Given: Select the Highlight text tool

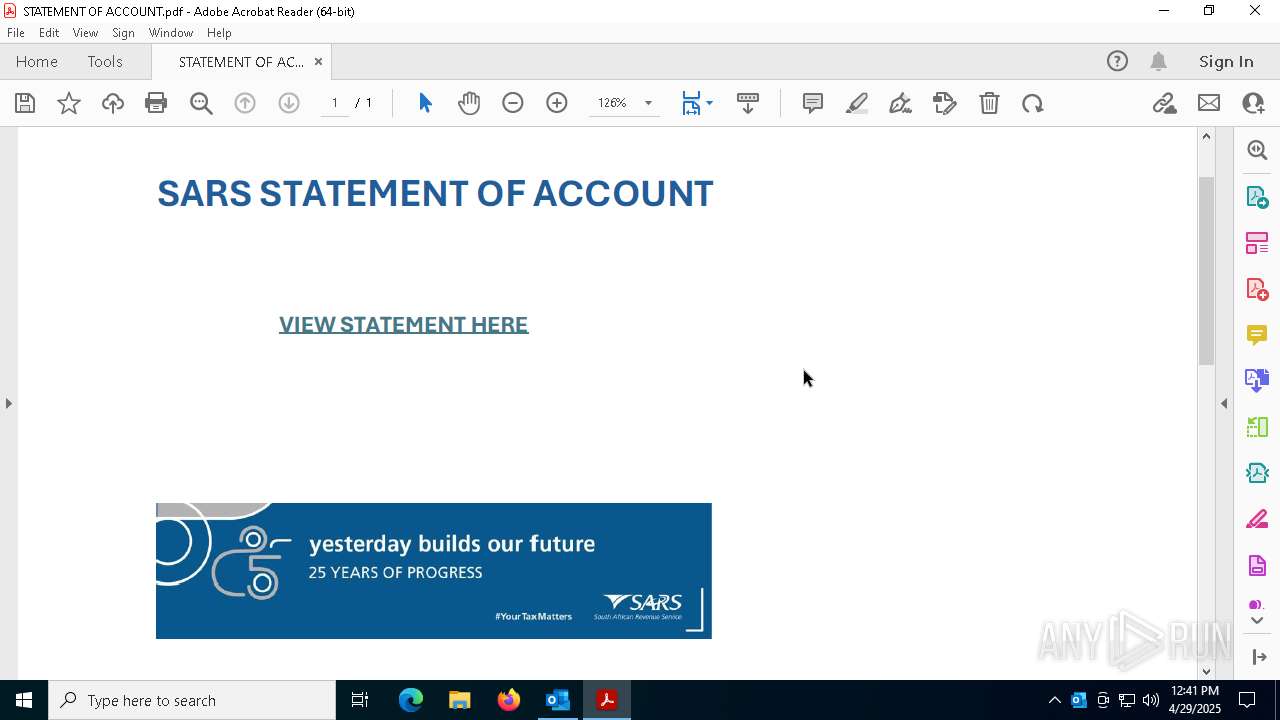Looking at the screenshot, I should click(857, 103).
